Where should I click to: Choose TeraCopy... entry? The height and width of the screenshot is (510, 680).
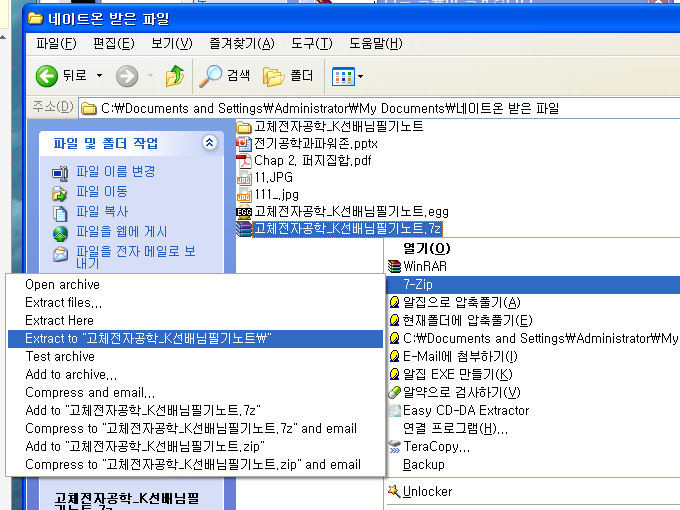coord(533,446)
